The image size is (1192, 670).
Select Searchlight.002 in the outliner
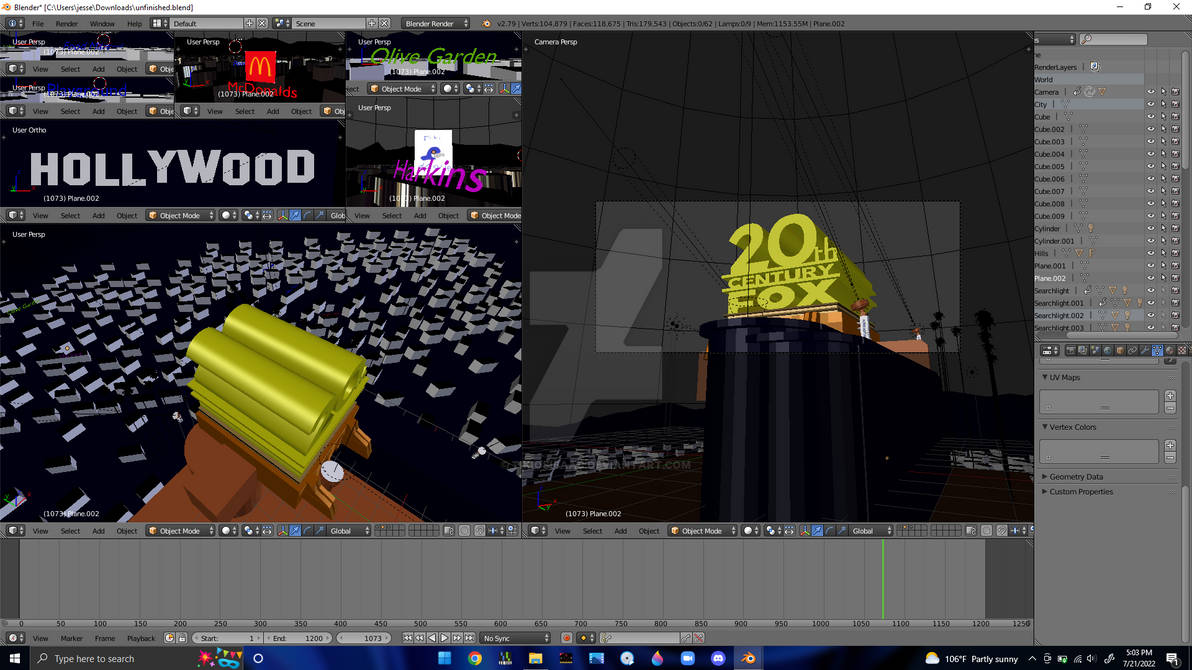1059,316
